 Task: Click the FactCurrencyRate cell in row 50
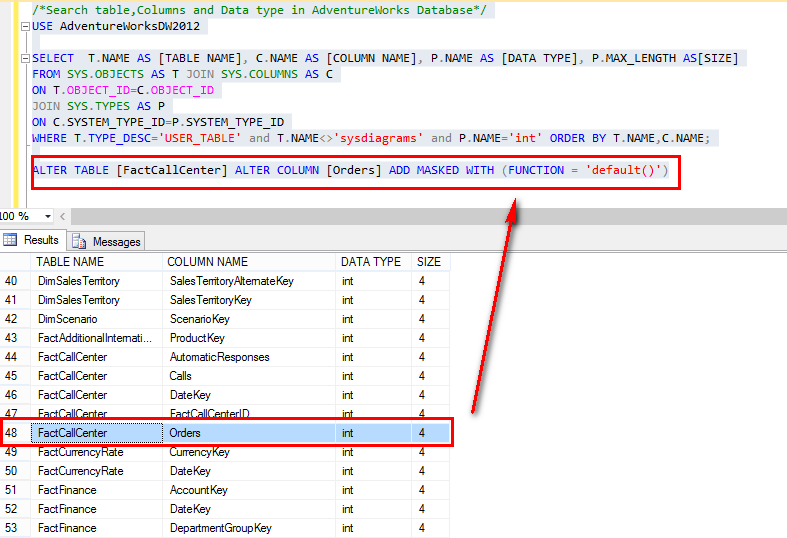pyautogui.click(x=97, y=471)
